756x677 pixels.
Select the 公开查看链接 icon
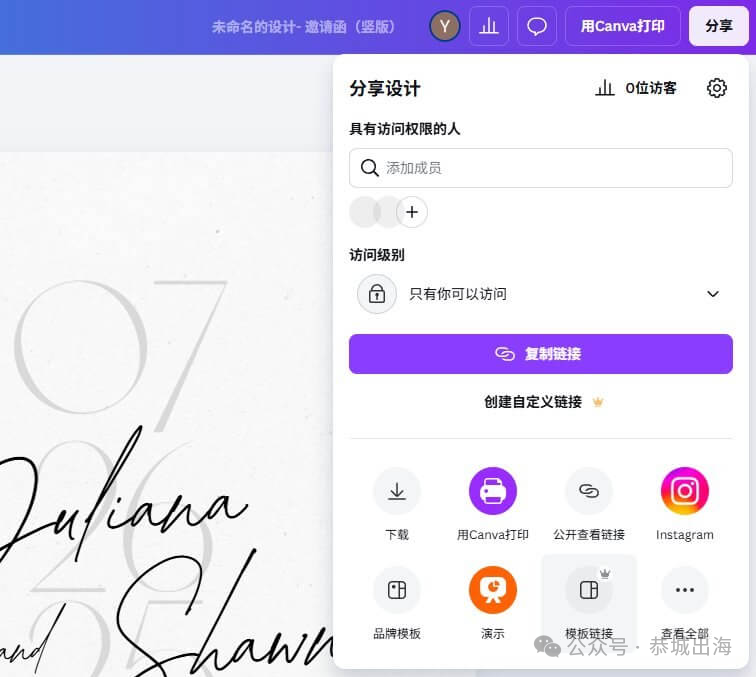point(589,491)
